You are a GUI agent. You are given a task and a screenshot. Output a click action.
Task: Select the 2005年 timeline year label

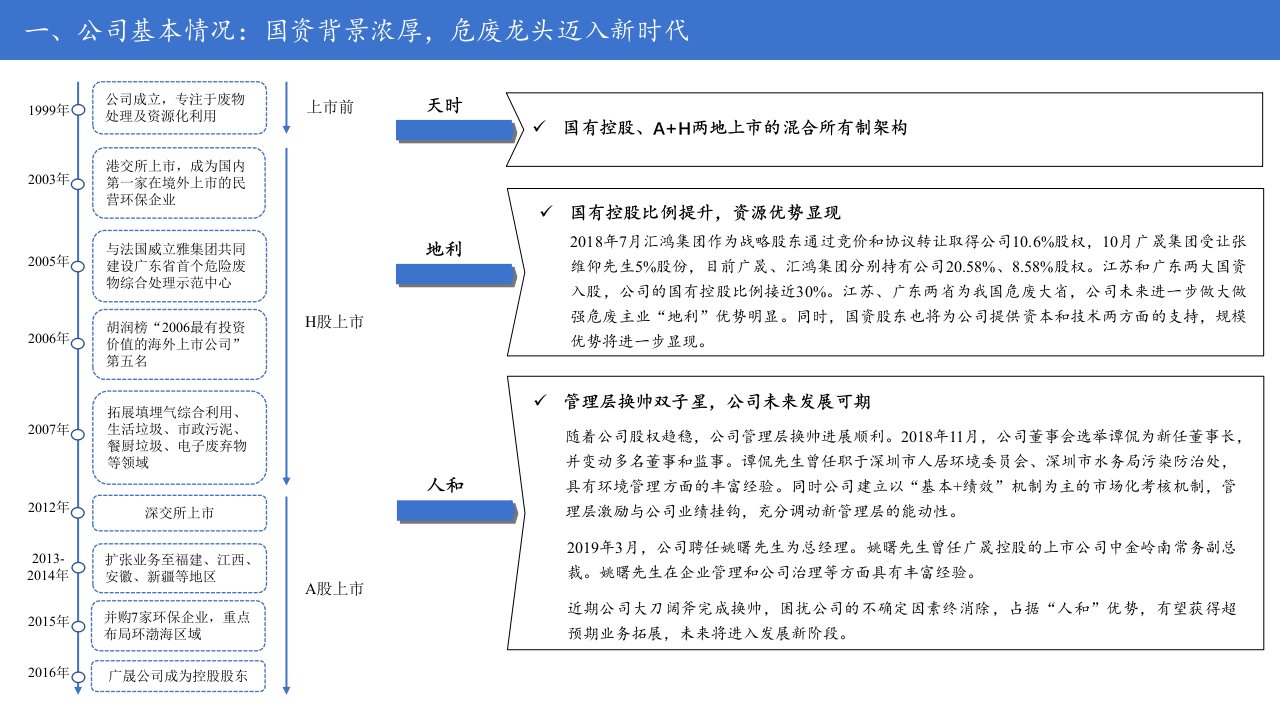pyautogui.click(x=48, y=262)
